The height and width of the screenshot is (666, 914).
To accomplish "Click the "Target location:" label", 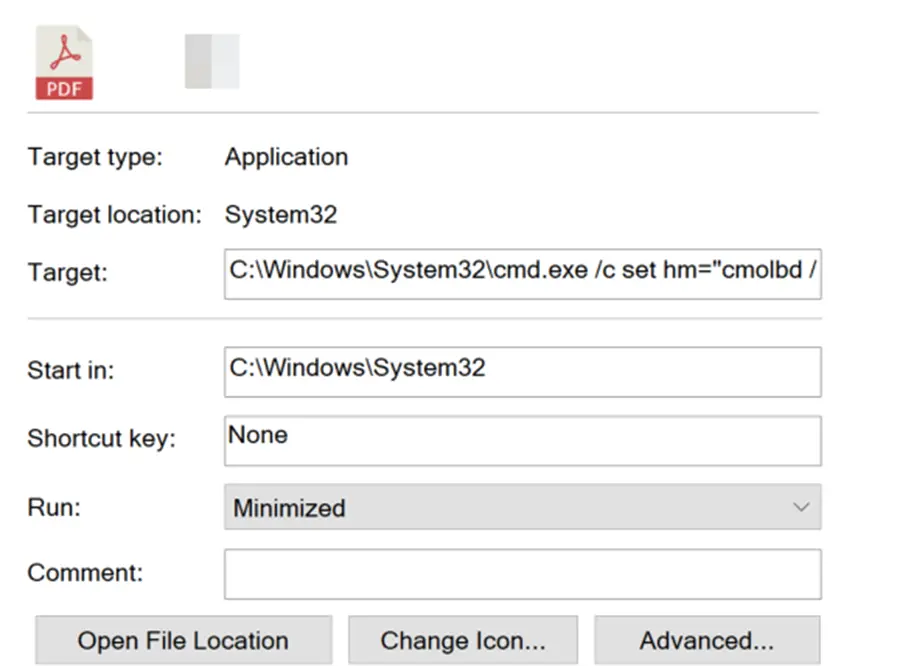I will click(114, 215).
